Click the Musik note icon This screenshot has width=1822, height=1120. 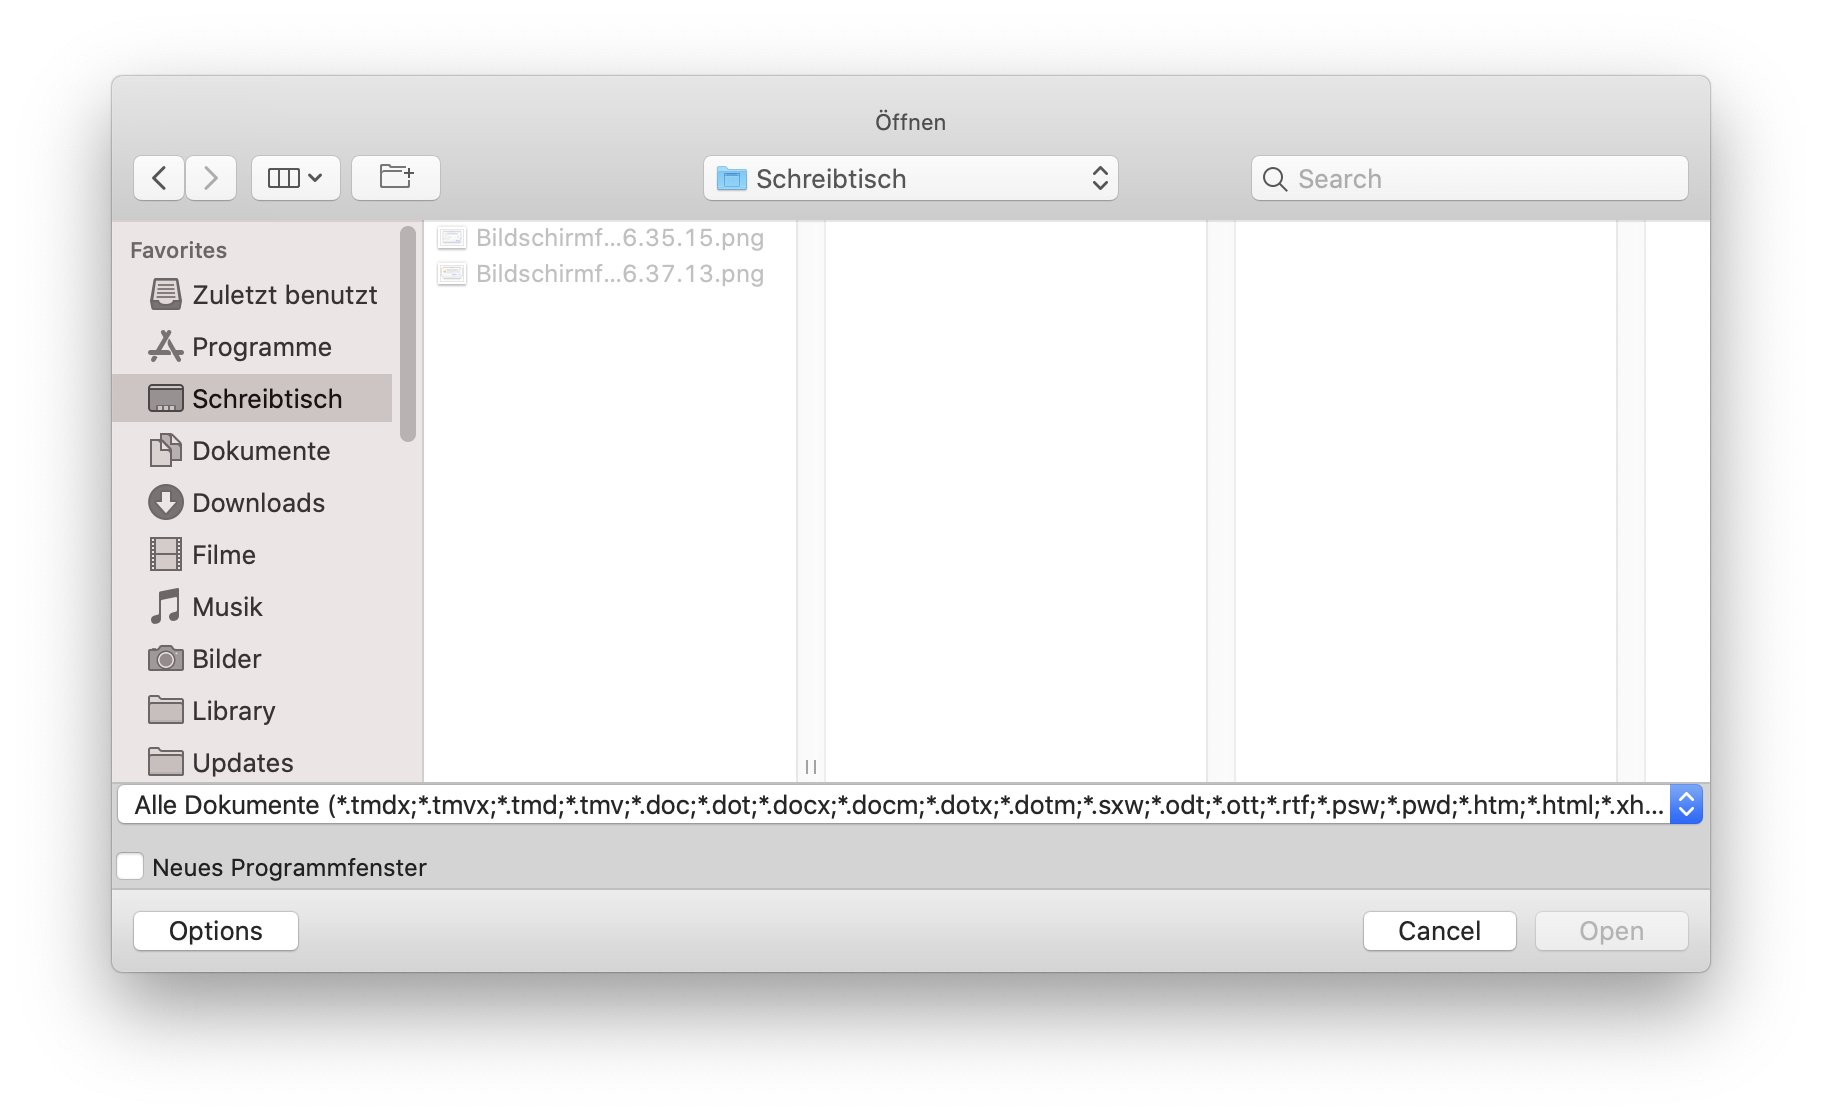tap(166, 606)
